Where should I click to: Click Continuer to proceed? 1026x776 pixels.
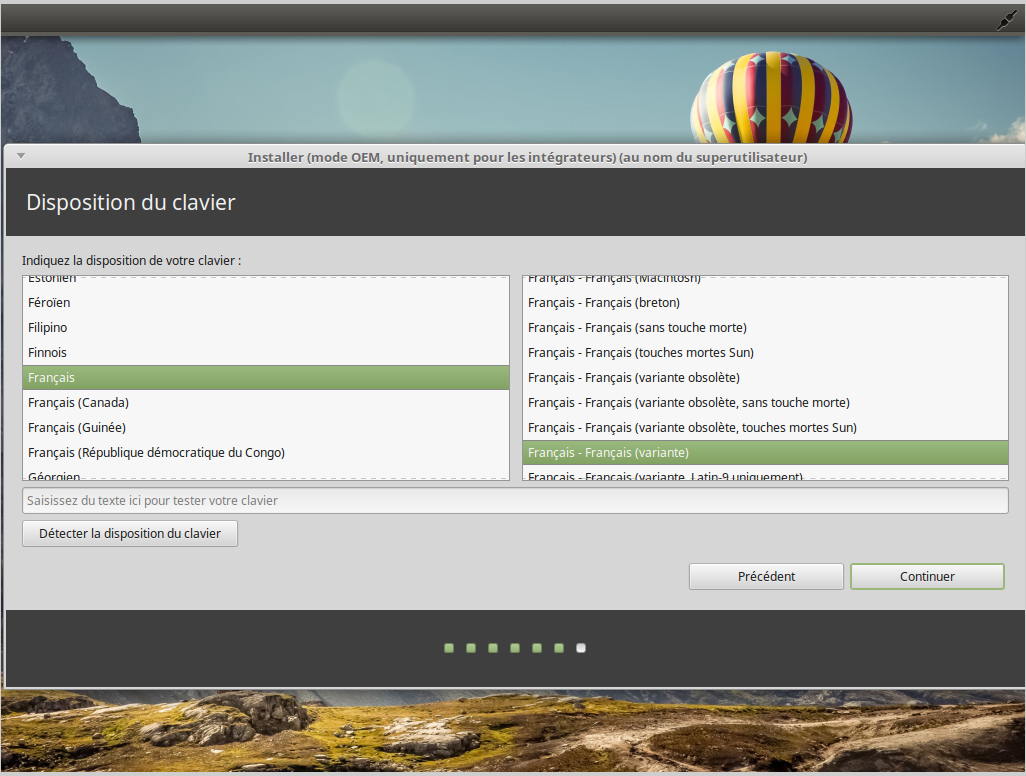point(927,577)
